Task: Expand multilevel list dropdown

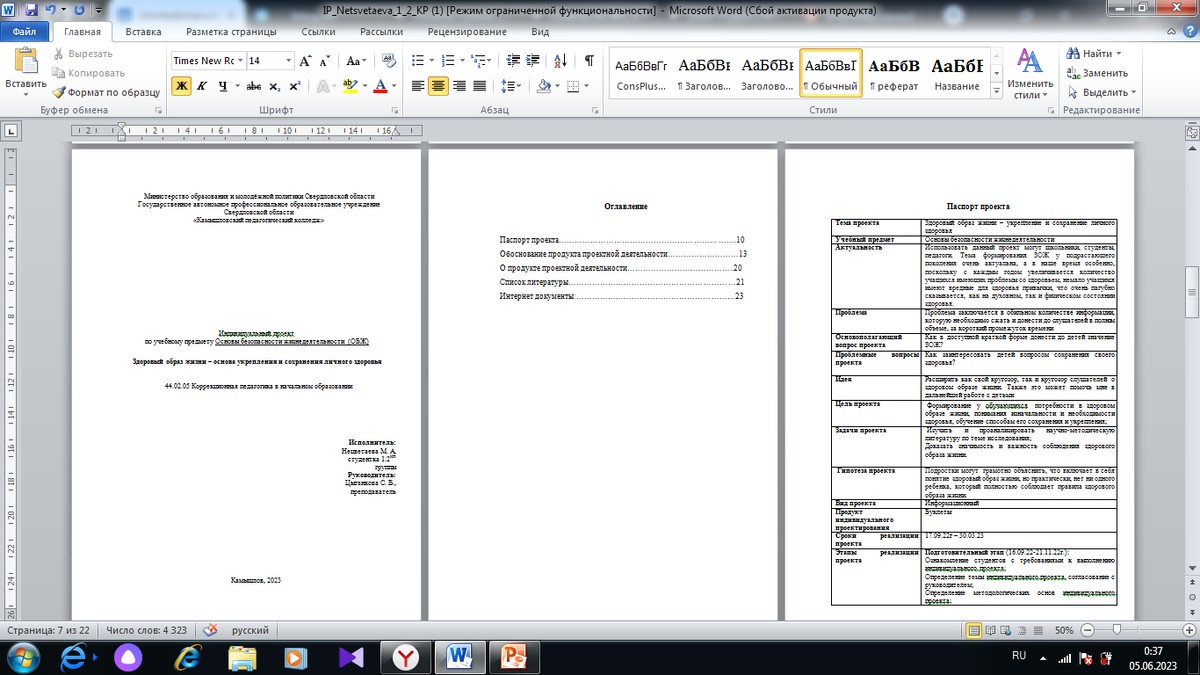Action: point(487,61)
